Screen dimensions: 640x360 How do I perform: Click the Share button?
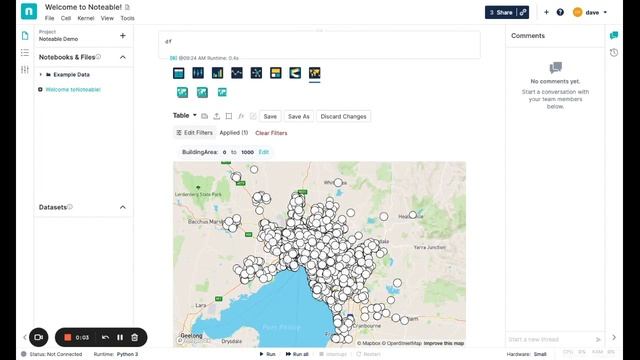tap(501, 12)
